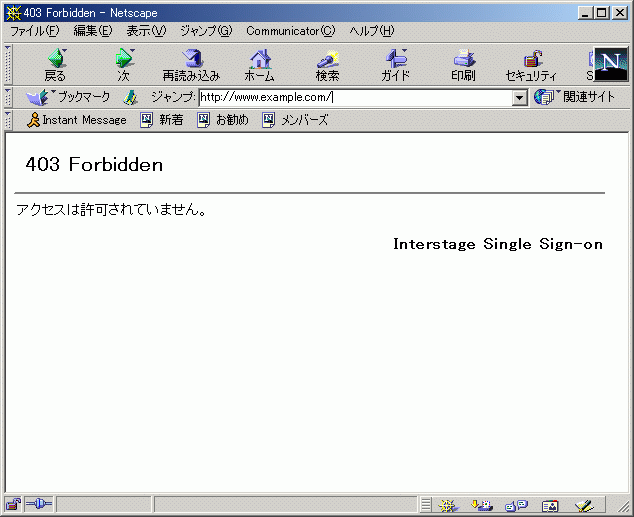Click Interstage Single Sign-on text
634x517 pixels.
(x=498, y=244)
